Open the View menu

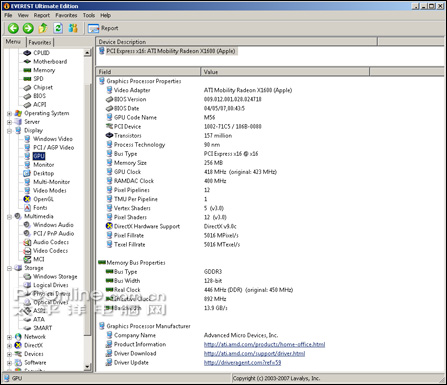point(23,15)
